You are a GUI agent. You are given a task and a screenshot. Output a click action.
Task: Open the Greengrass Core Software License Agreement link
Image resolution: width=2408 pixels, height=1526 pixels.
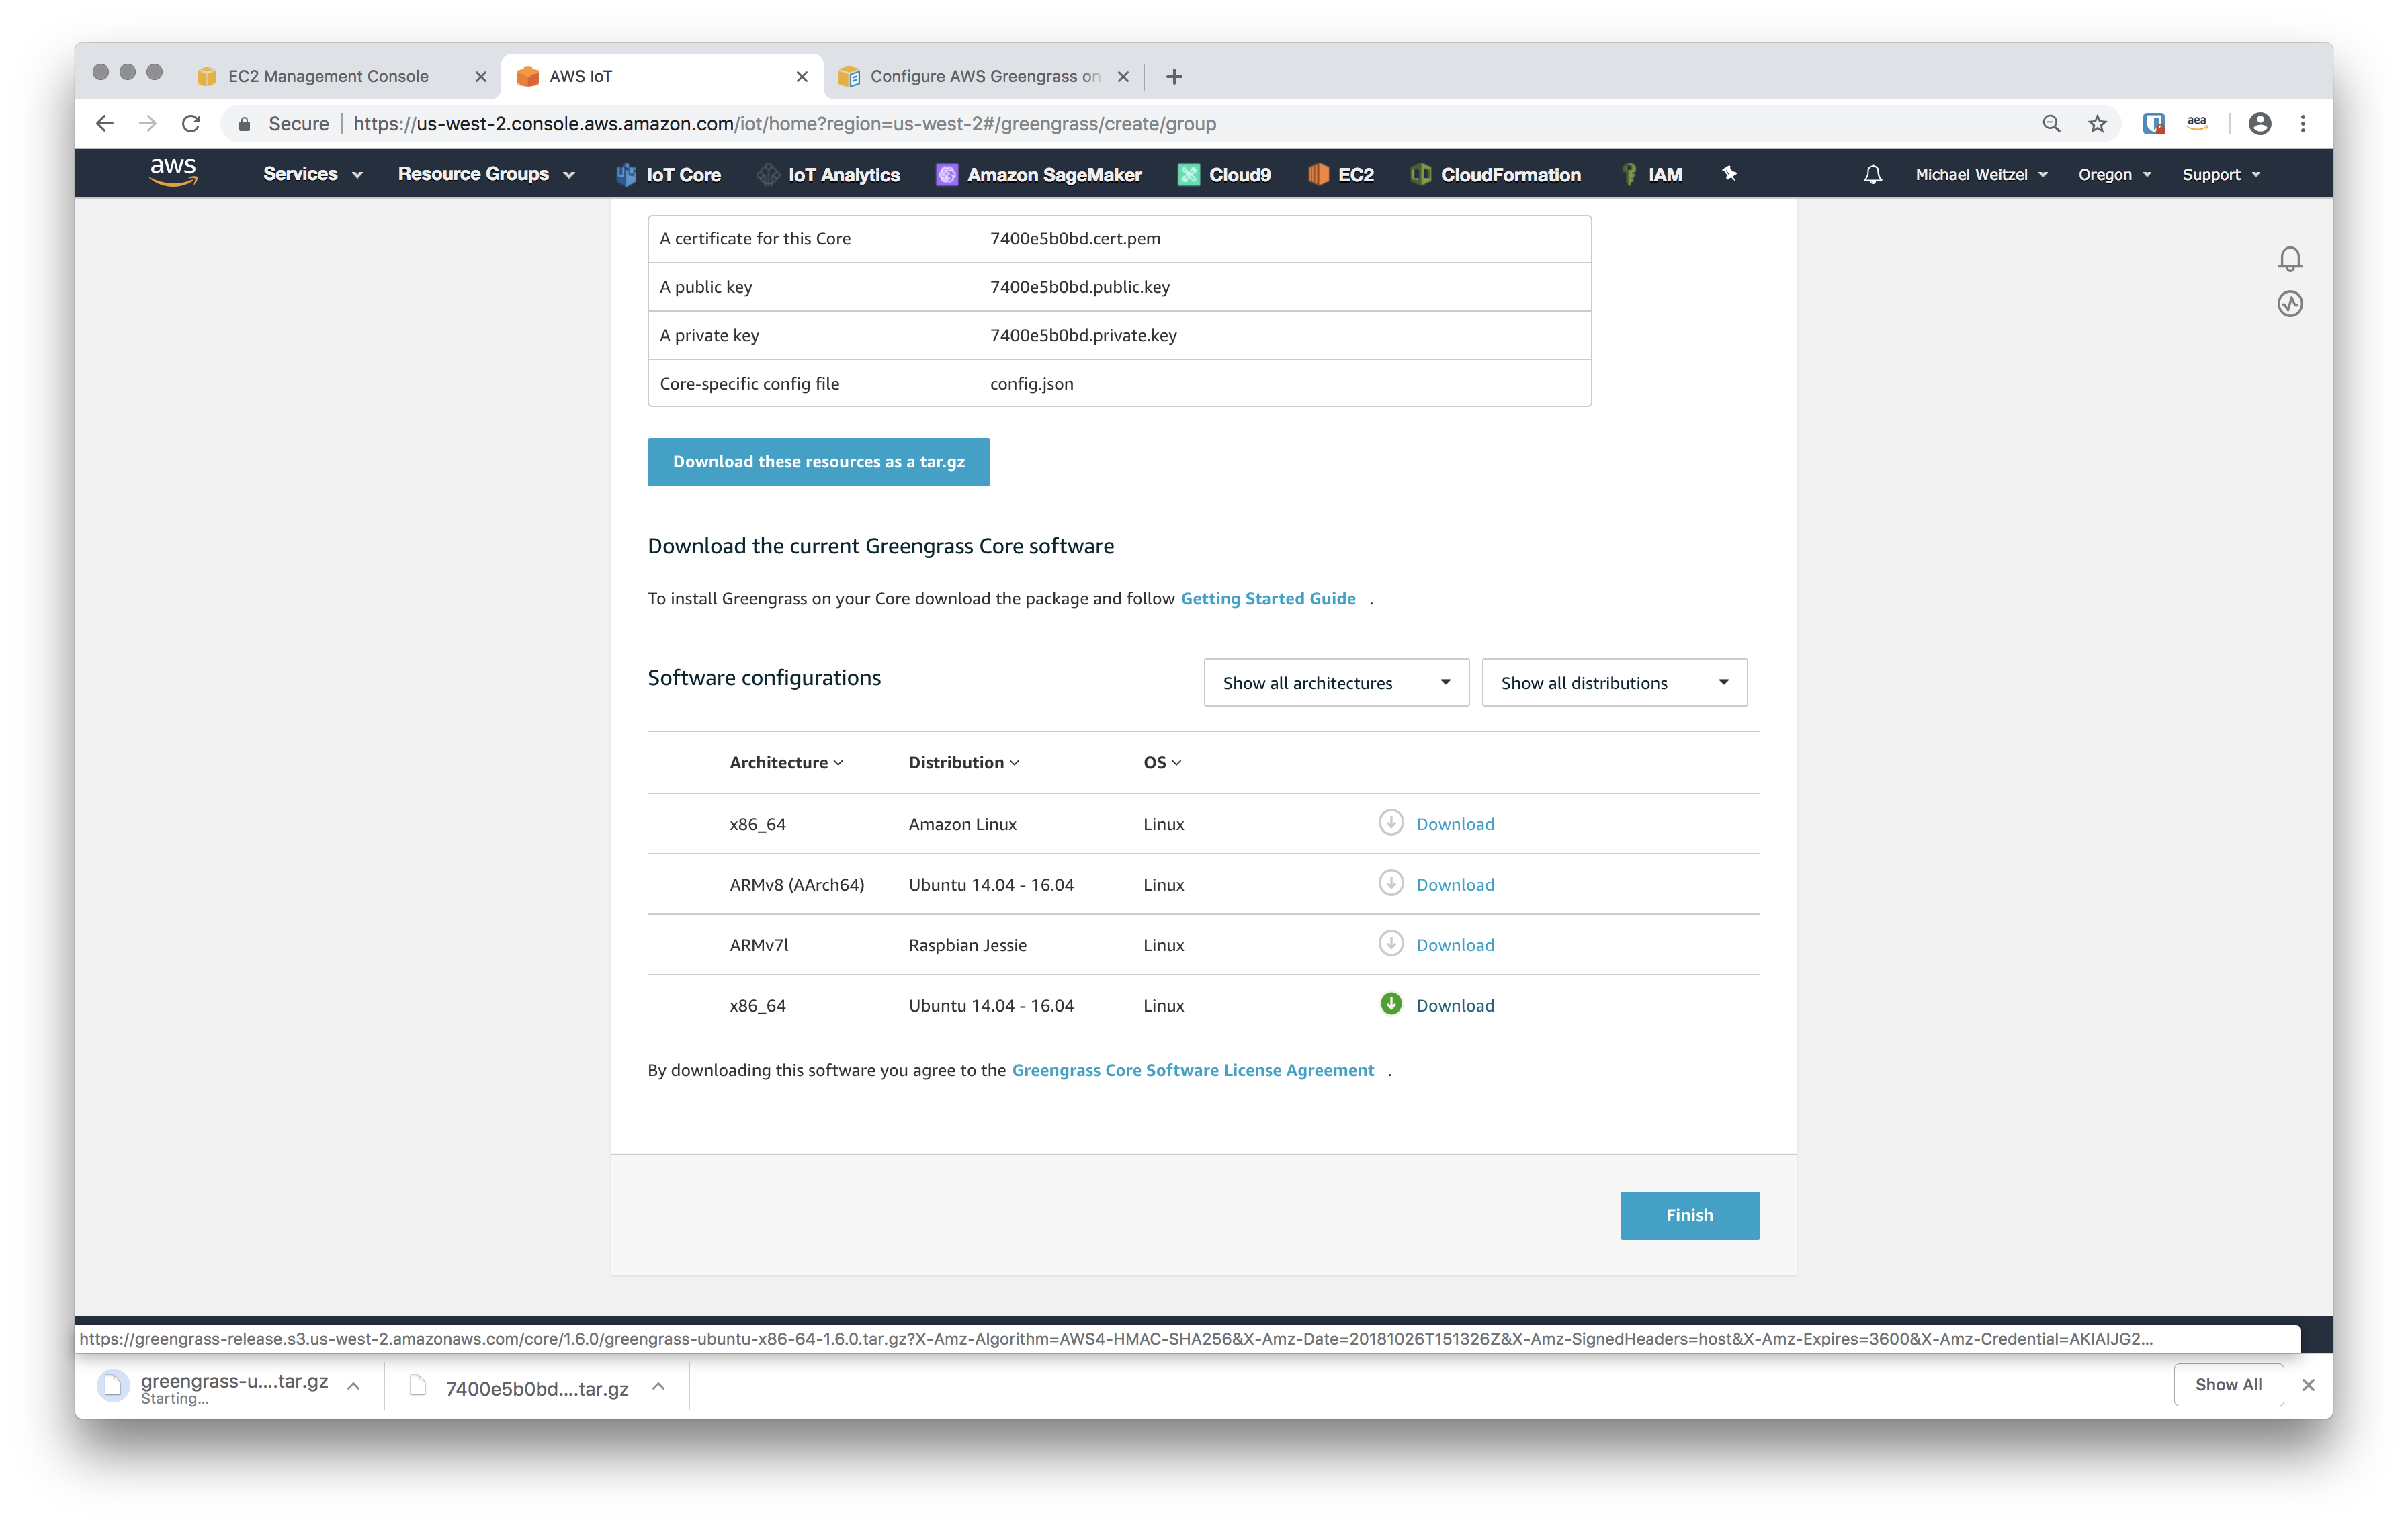tap(1192, 1069)
